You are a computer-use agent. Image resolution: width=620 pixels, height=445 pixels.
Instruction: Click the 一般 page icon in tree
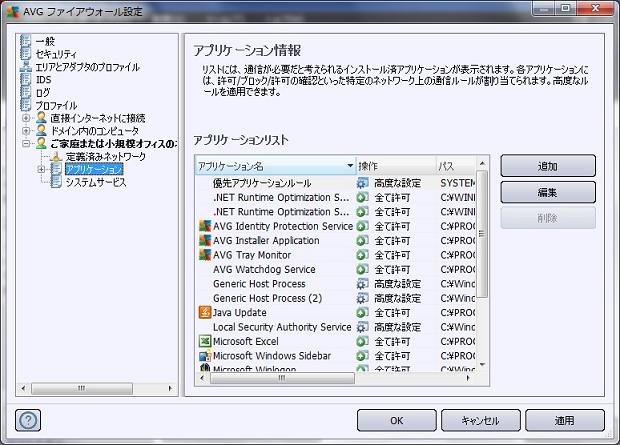26,41
